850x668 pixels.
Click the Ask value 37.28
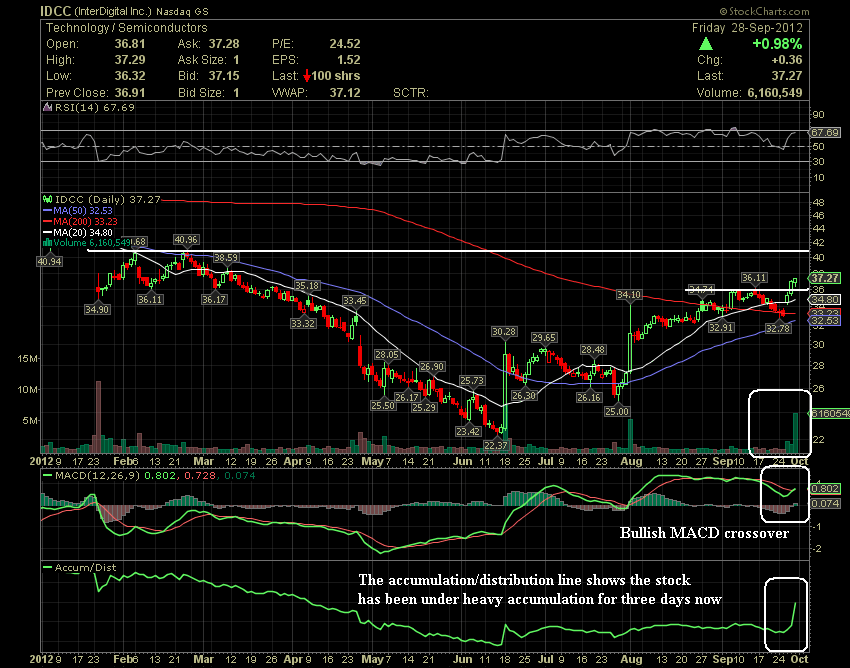pos(224,44)
